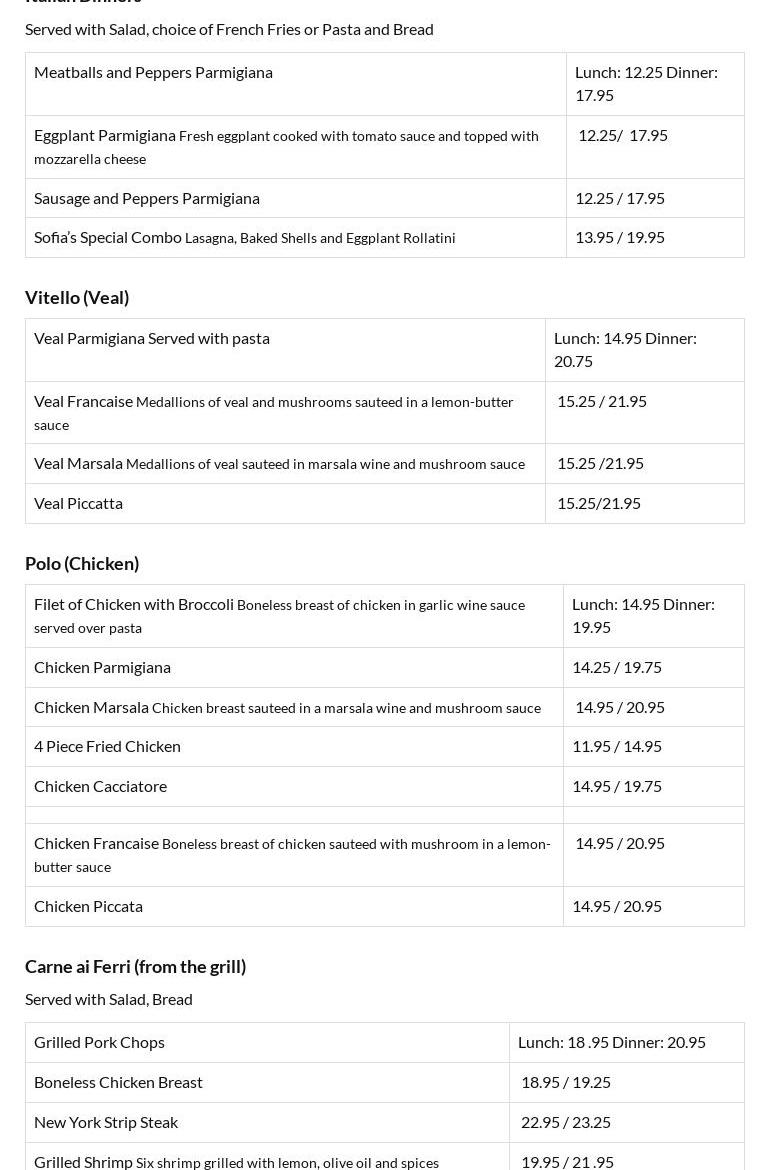Click the Boneless Chicken Breast price 18.95 / 19.25
Screen dimensions: 770x1170
(566, 1082)
